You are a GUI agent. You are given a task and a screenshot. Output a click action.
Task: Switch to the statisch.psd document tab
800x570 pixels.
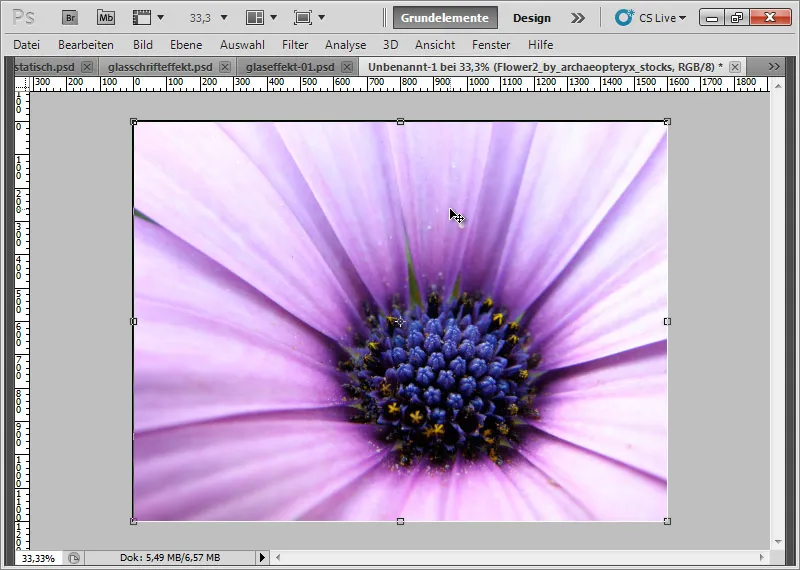[45, 67]
